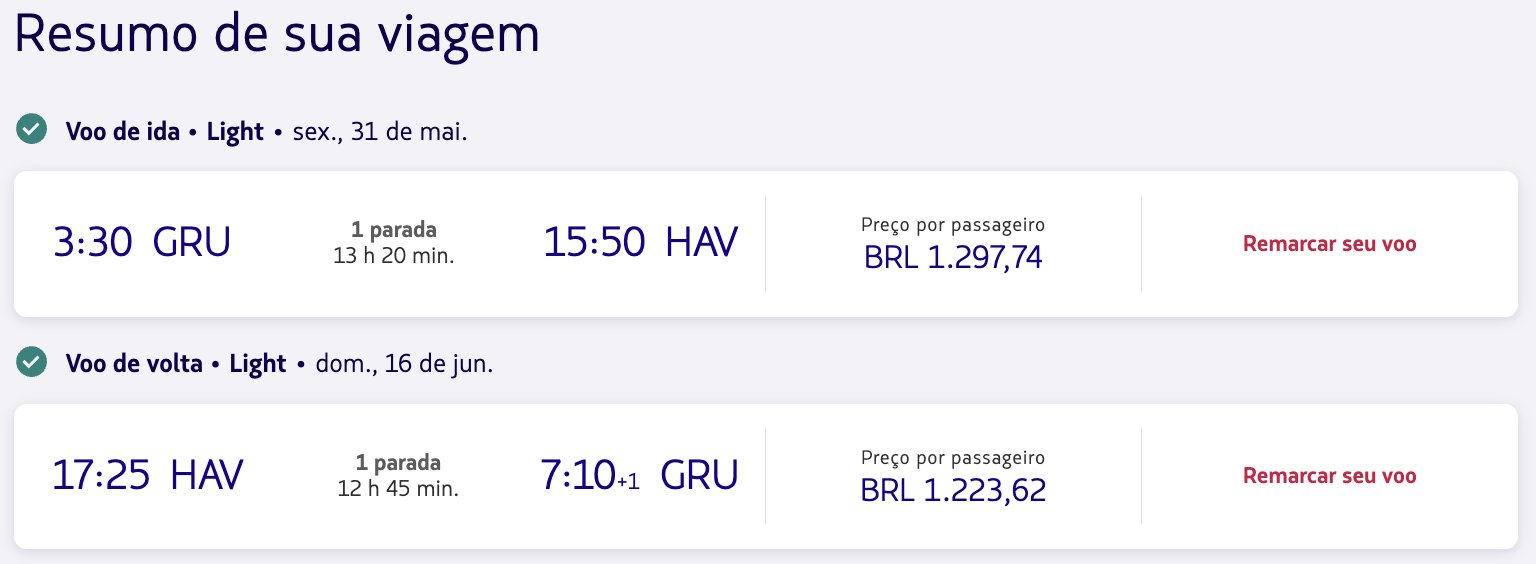The height and width of the screenshot is (564, 1536).
Task: Rebook the outbound GRU to HAV flight
Action: [1329, 243]
